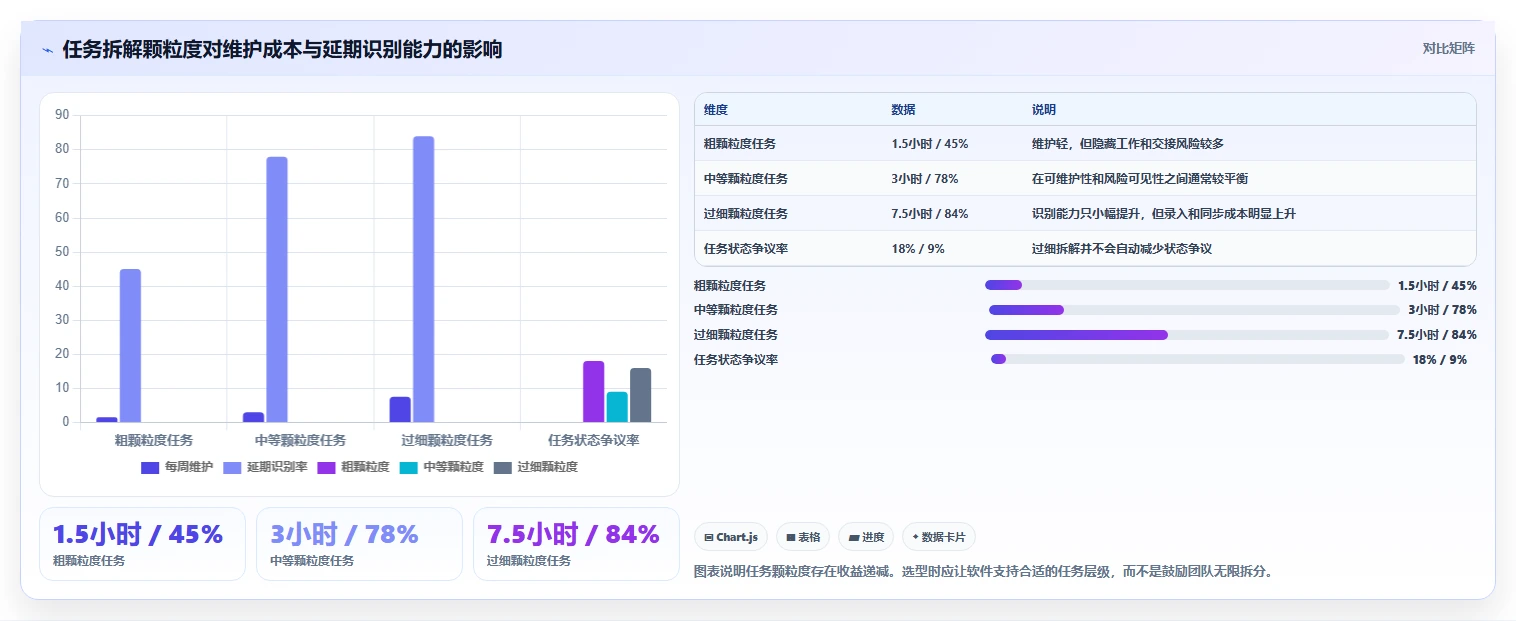Click the 对比矩阵 label in the header

[1448, 48]
